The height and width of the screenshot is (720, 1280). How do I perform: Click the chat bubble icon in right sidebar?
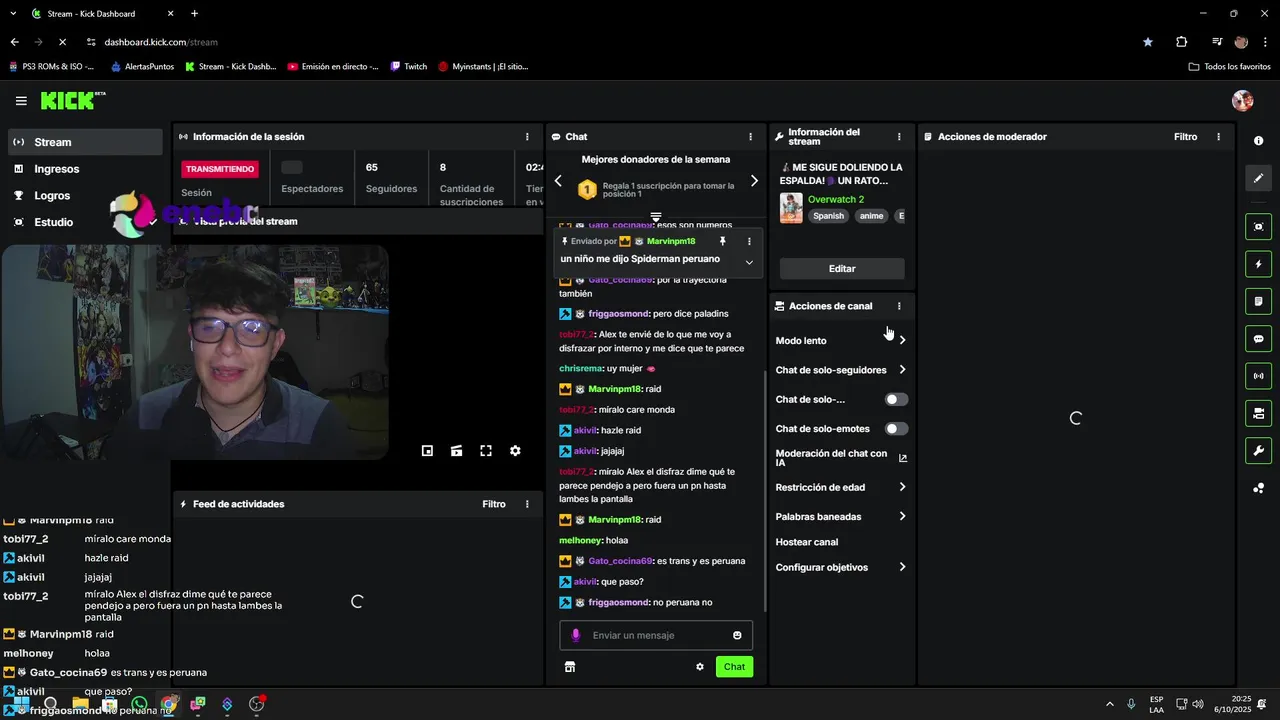(x=1258, y=339)
